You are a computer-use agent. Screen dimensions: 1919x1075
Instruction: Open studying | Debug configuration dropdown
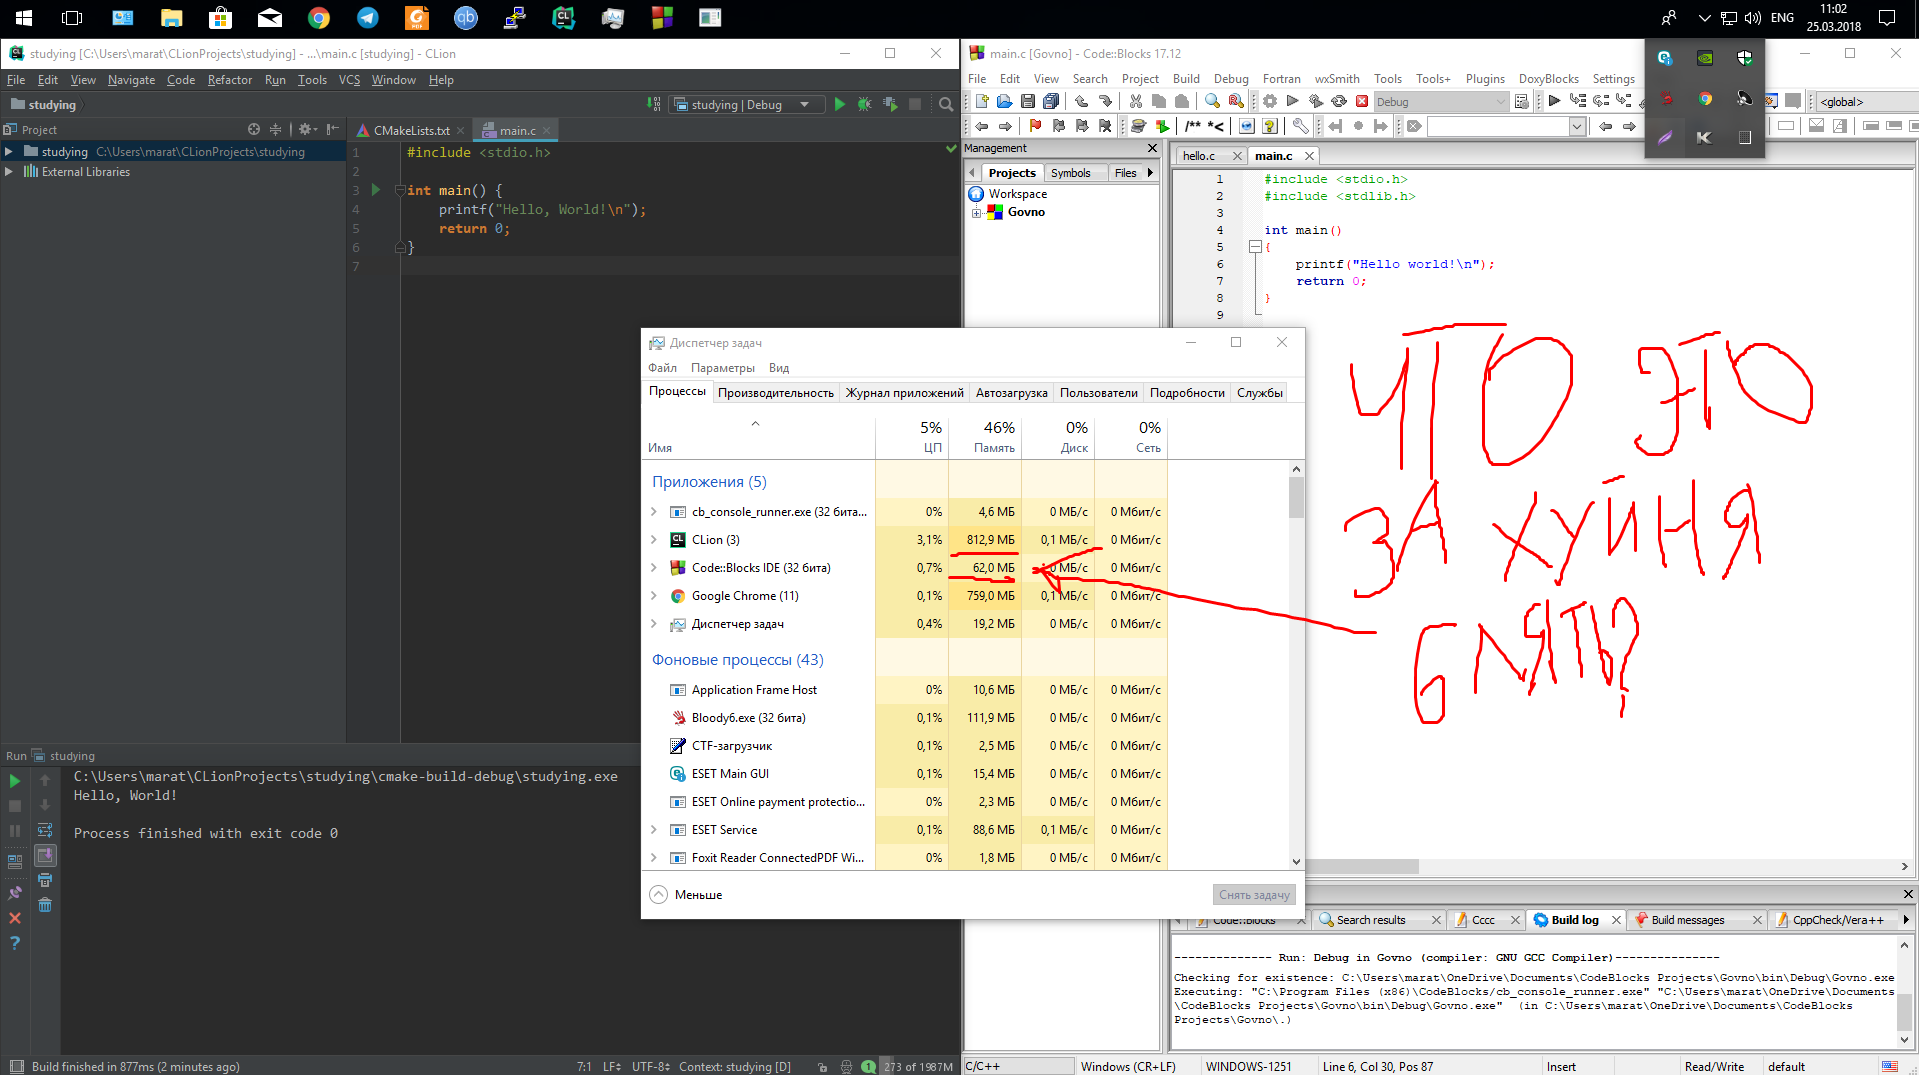pos(746,104)
